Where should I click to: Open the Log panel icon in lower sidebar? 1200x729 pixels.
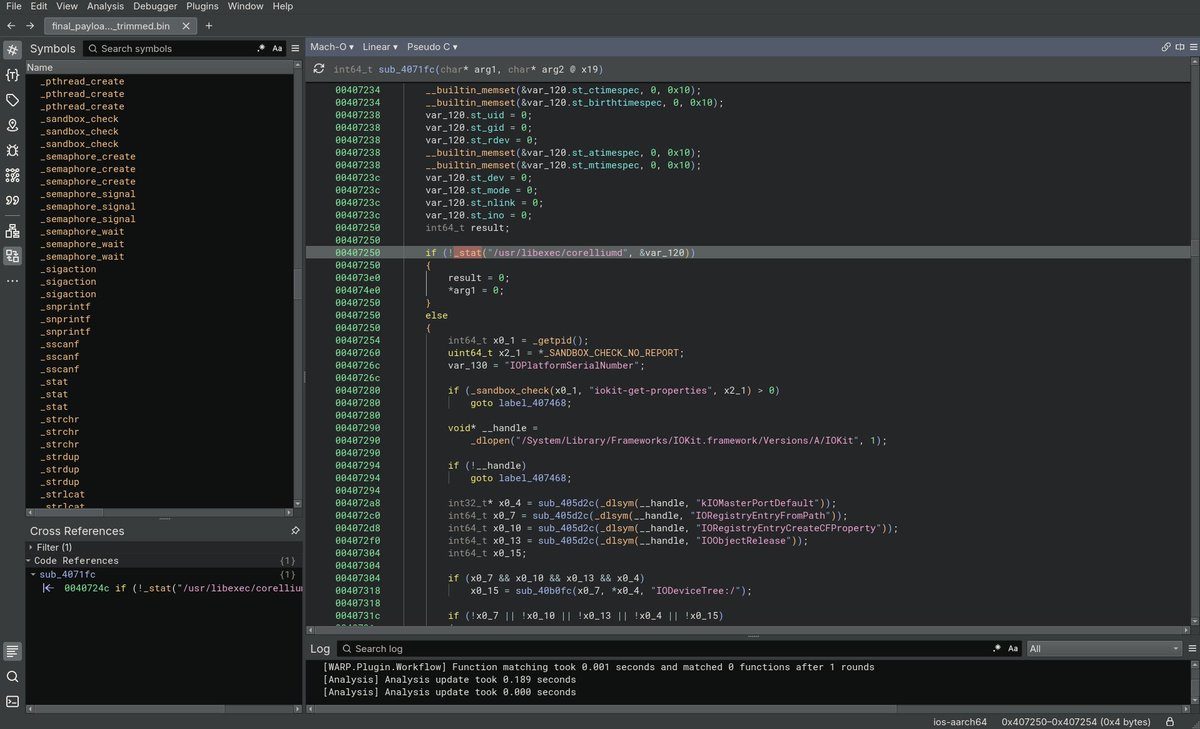click(x=12, y=651)
